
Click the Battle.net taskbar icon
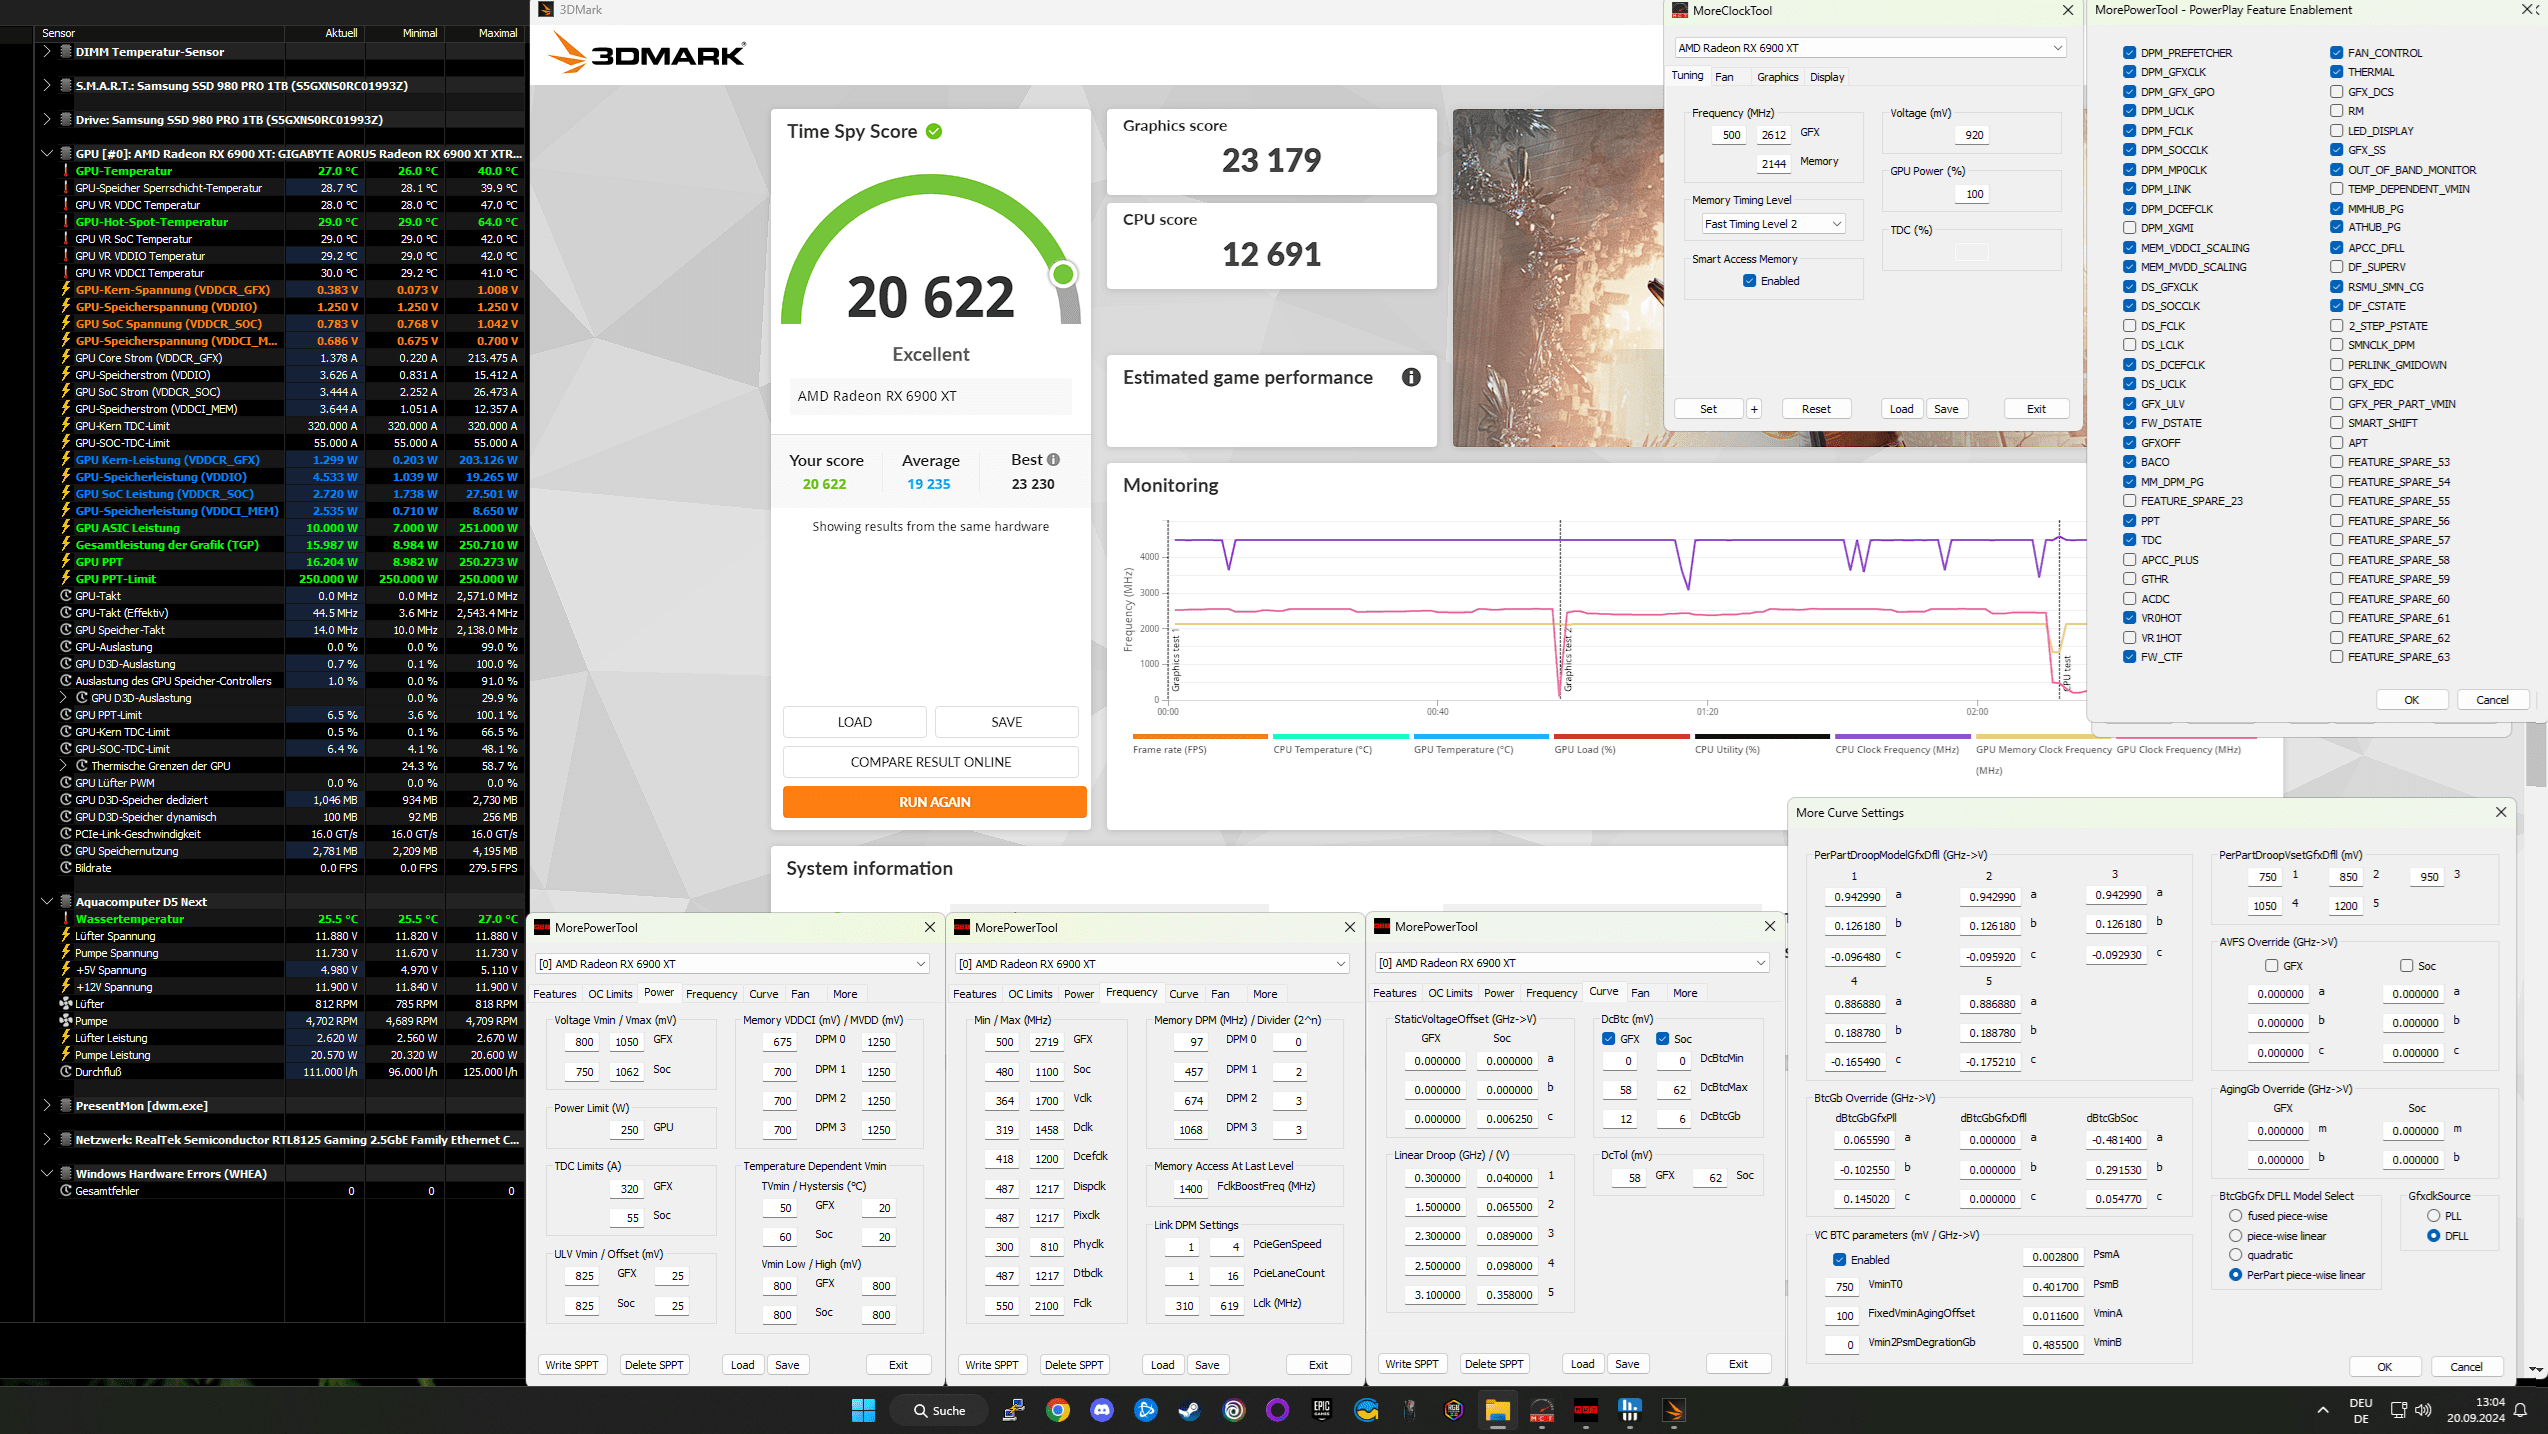(x=1145, y=1410)
